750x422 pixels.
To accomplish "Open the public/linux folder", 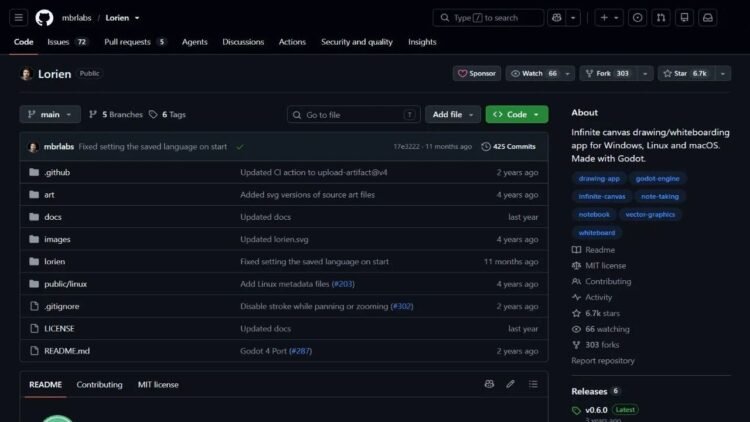I will pyautogui.click(x=66, y=284).
